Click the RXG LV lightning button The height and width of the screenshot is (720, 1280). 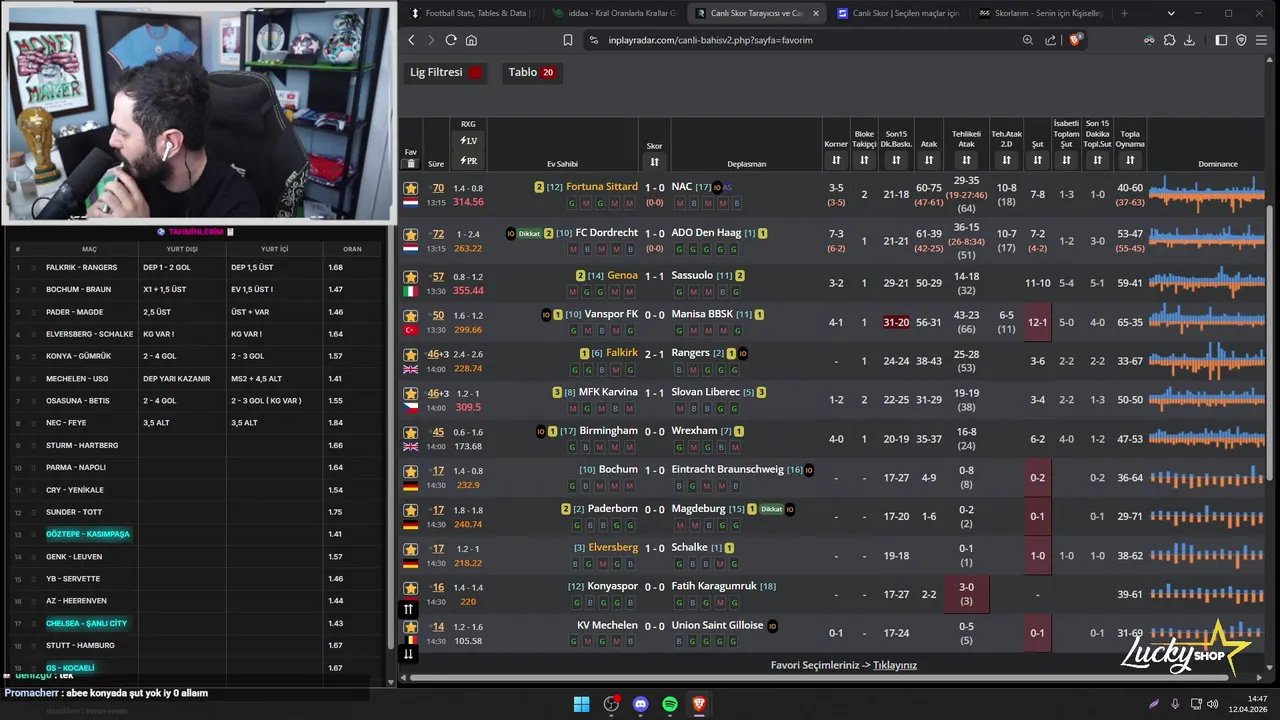coord(468,141)
